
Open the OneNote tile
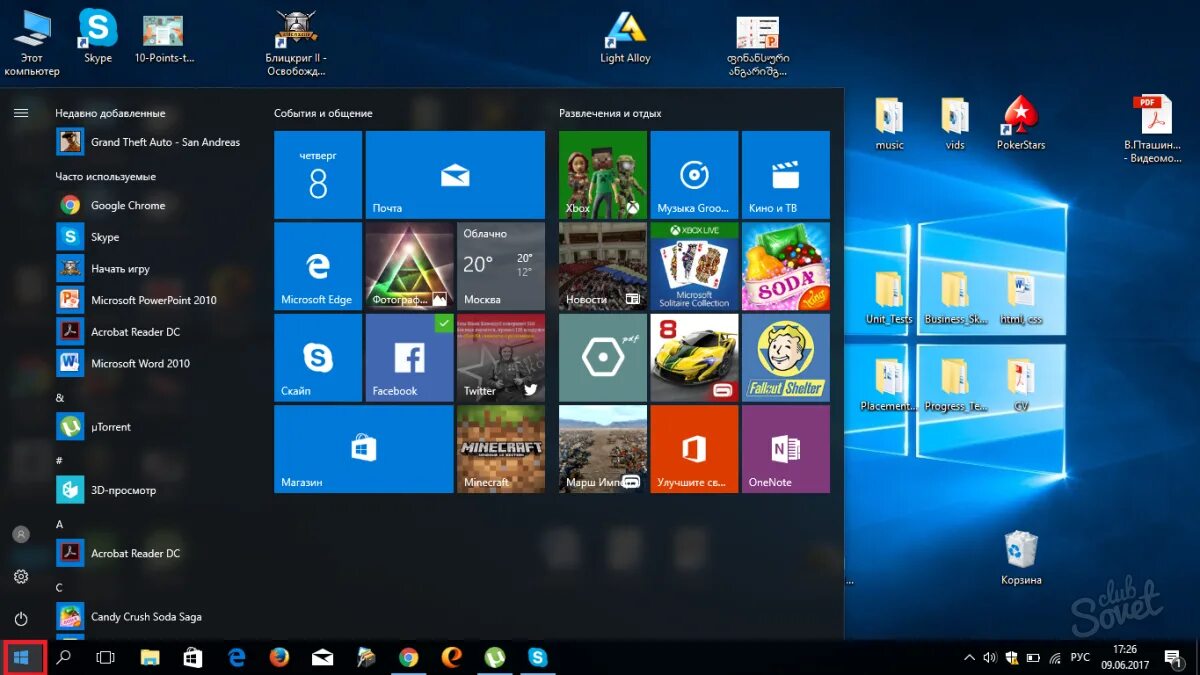786,449
